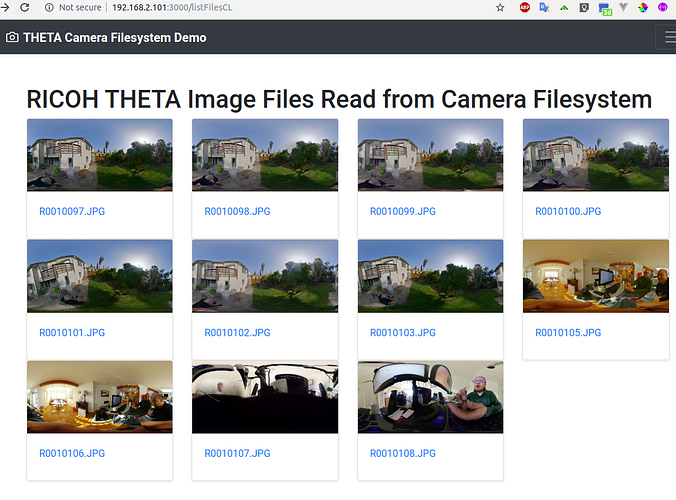Open the hamburger navigation menu toggle

click(668, 37)
